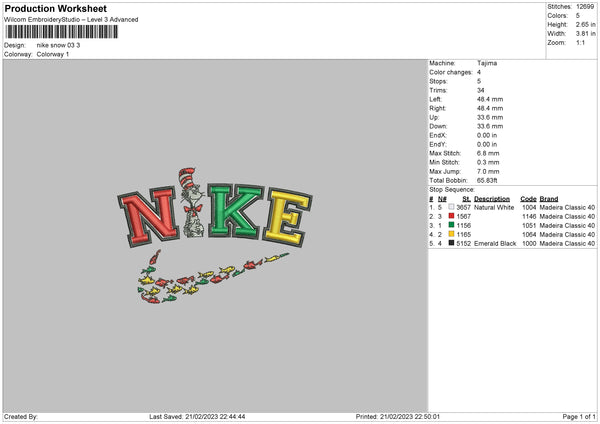
Task: Click the 'Brand' column header
Action: click(x=549, y=199)
